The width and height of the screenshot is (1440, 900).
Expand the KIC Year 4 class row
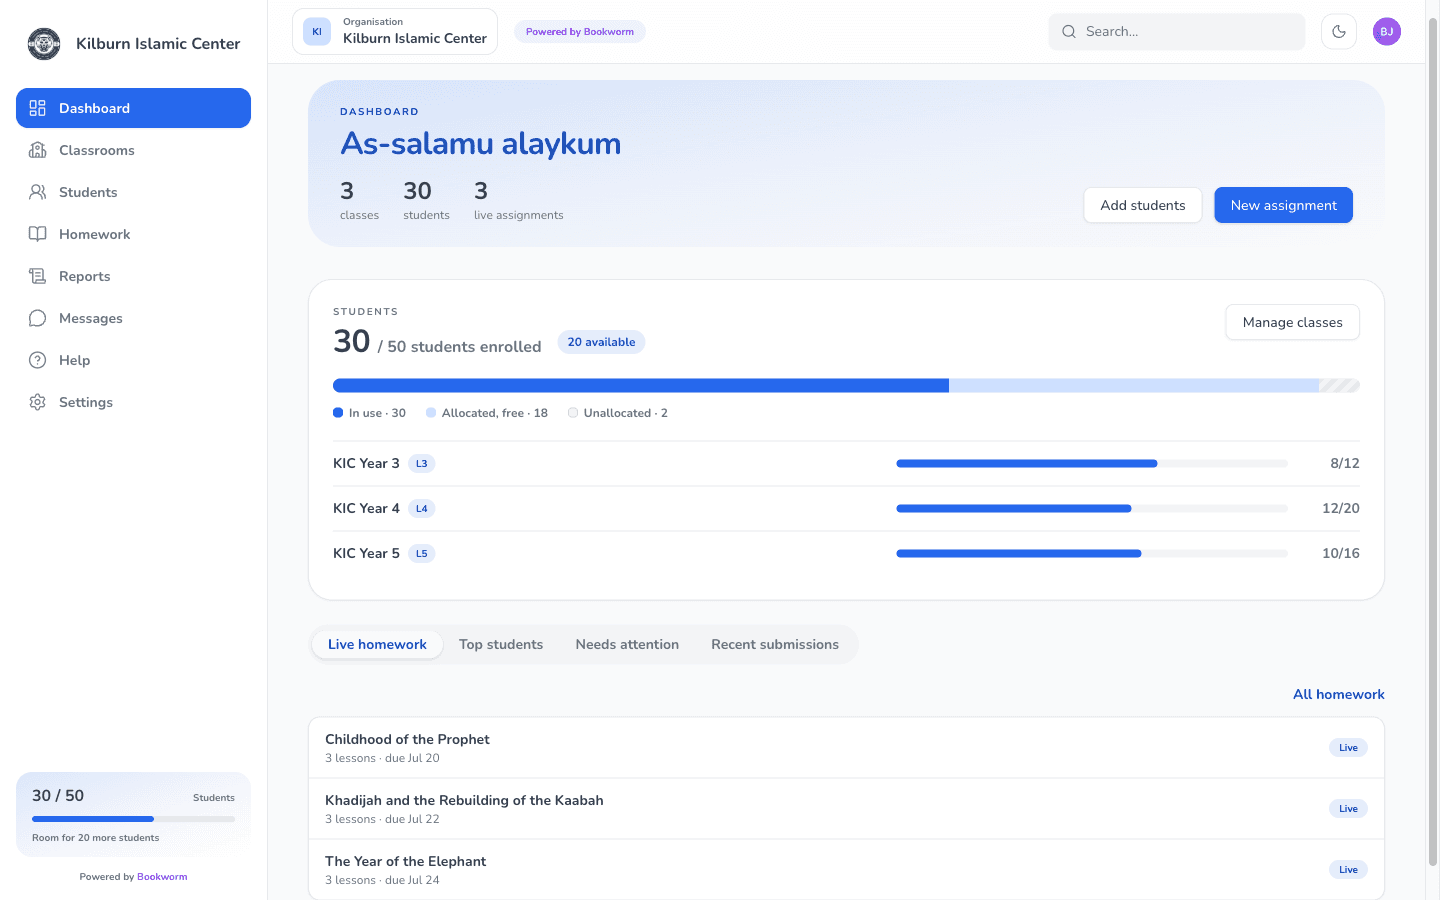coord(846,508)
